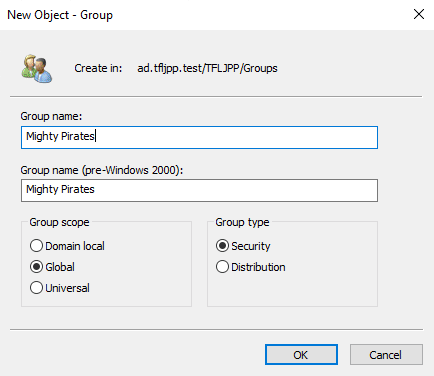Click the "Group name (pre-Windows 2000):" label
This screenshot has width=434, height=376.
click(x=102, y=170)
